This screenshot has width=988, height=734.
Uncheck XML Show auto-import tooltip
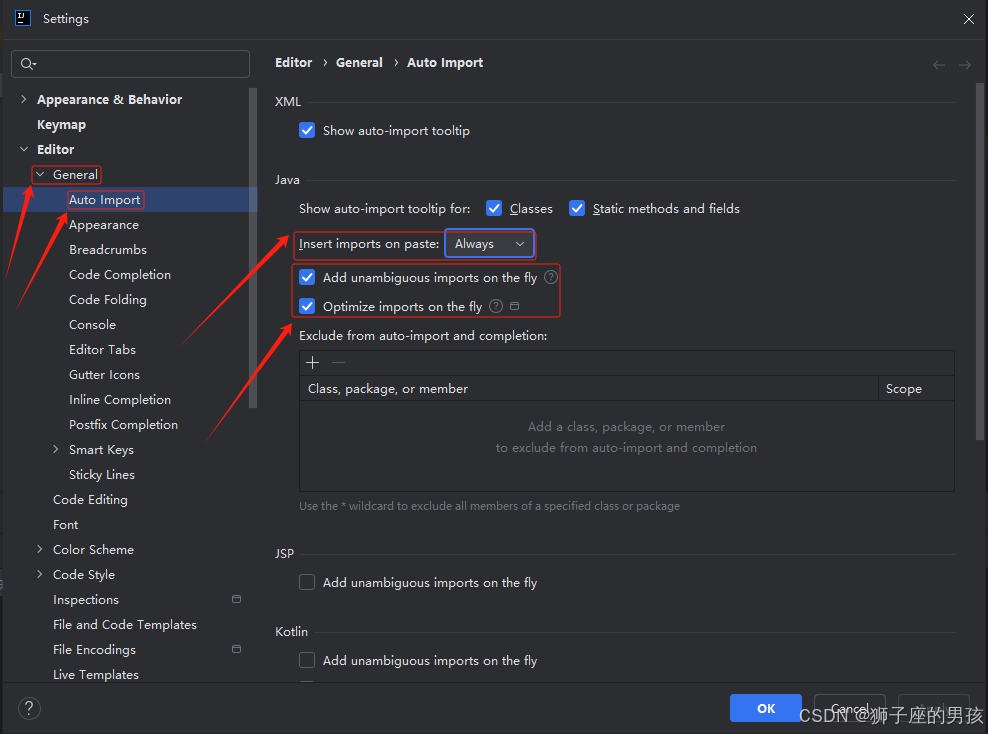[x=307, y=130]
